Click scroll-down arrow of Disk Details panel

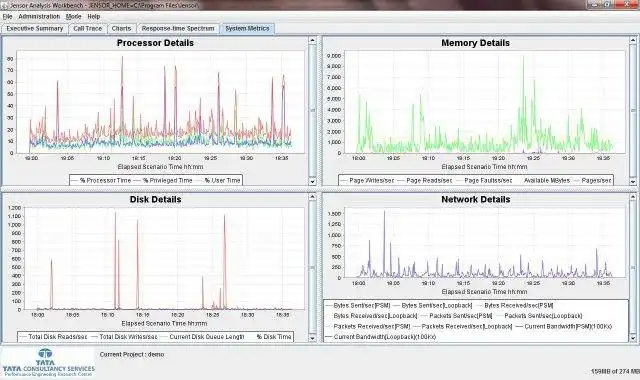(312, 338)
